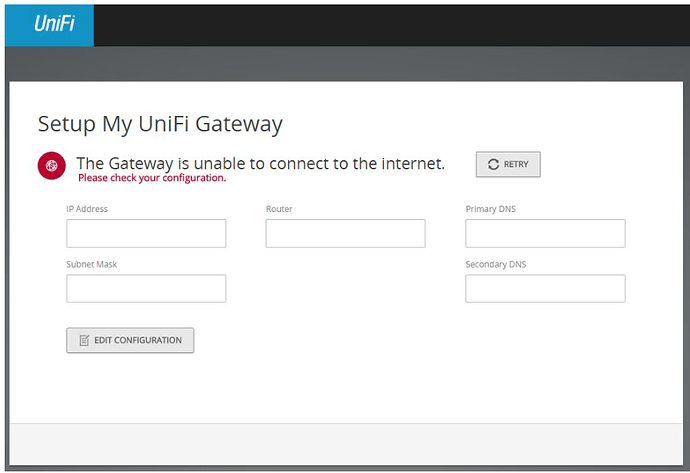This screenshot has width=690, height=473.
Task: Click the 'Secondary DNS' label
Action: (496, 264)
